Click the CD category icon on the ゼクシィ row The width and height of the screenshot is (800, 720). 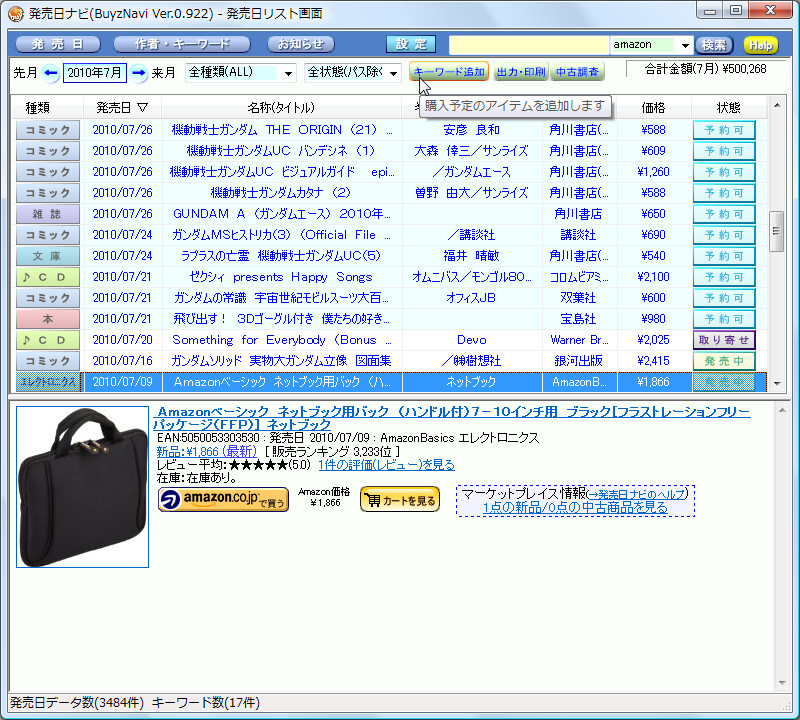(x=46, y=277)
